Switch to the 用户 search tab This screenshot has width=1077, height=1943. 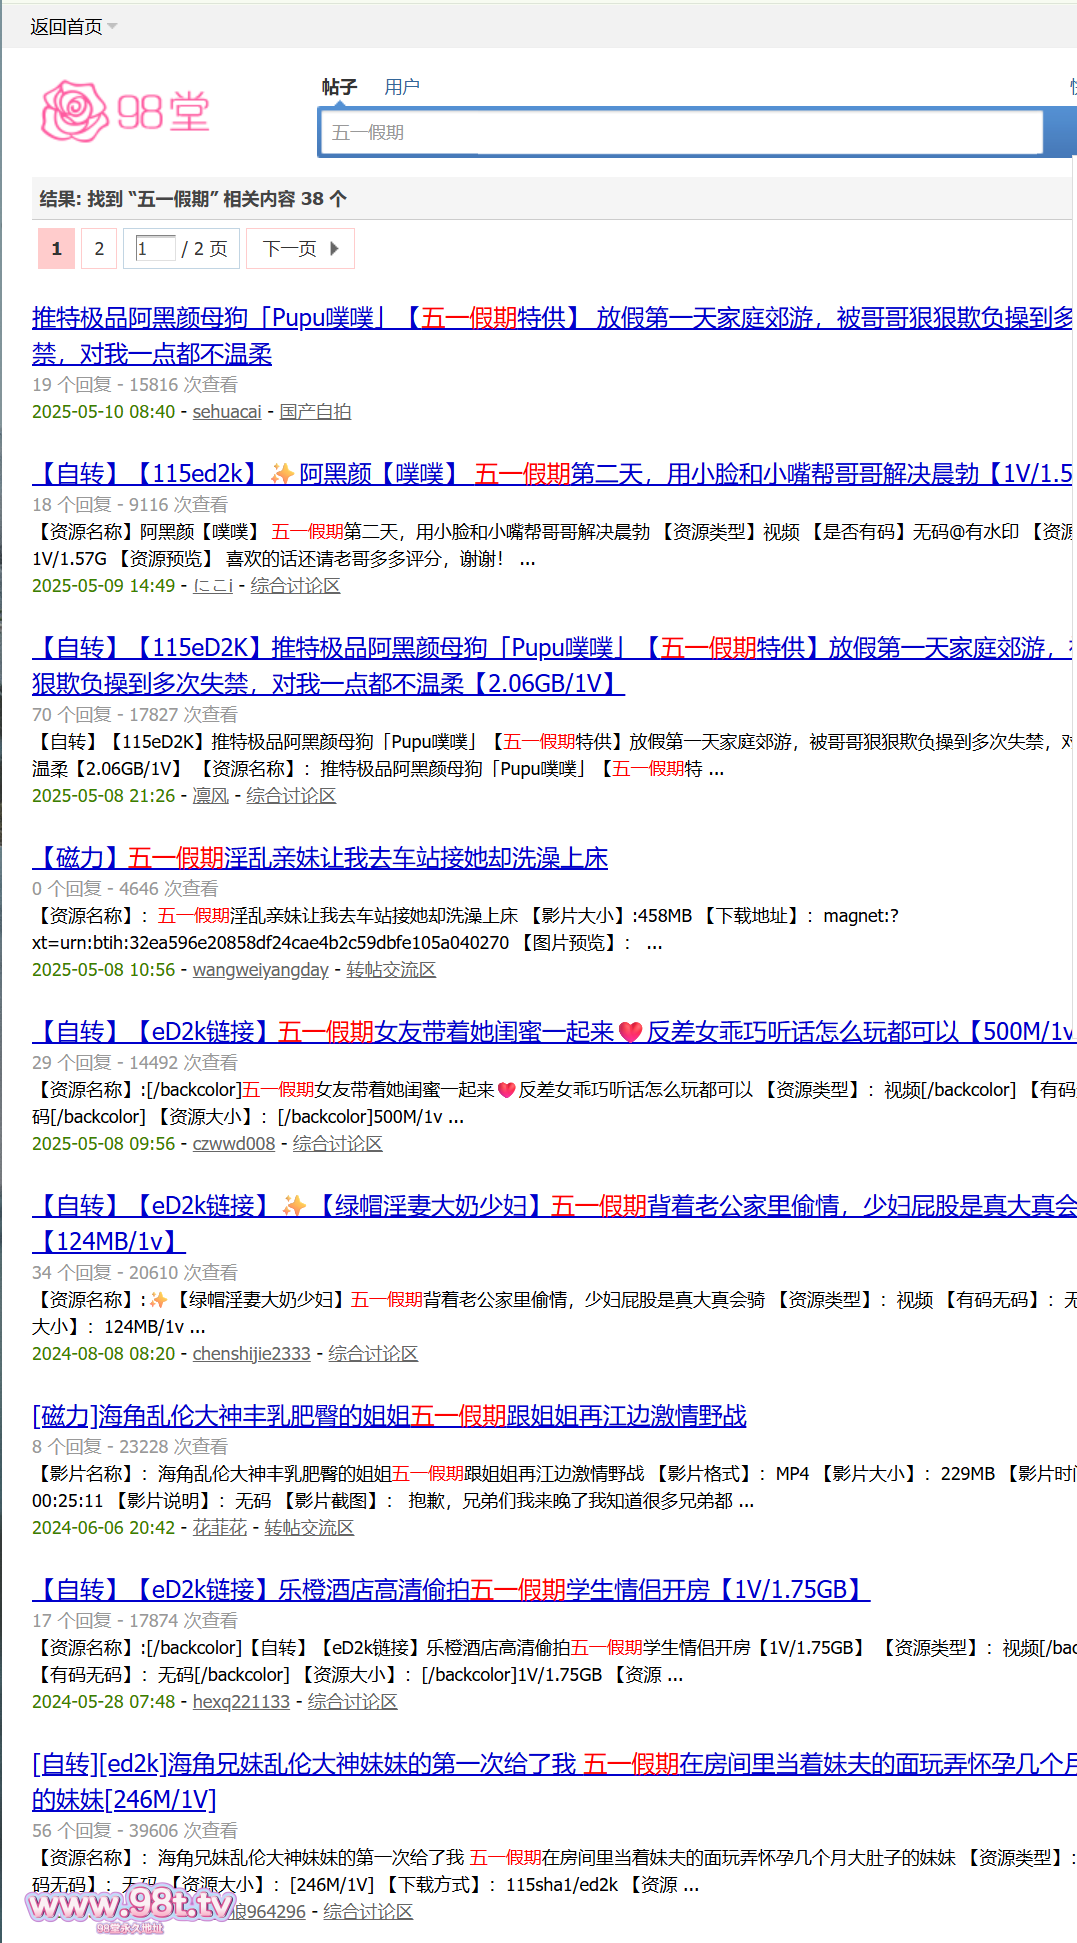click(402, 87)
